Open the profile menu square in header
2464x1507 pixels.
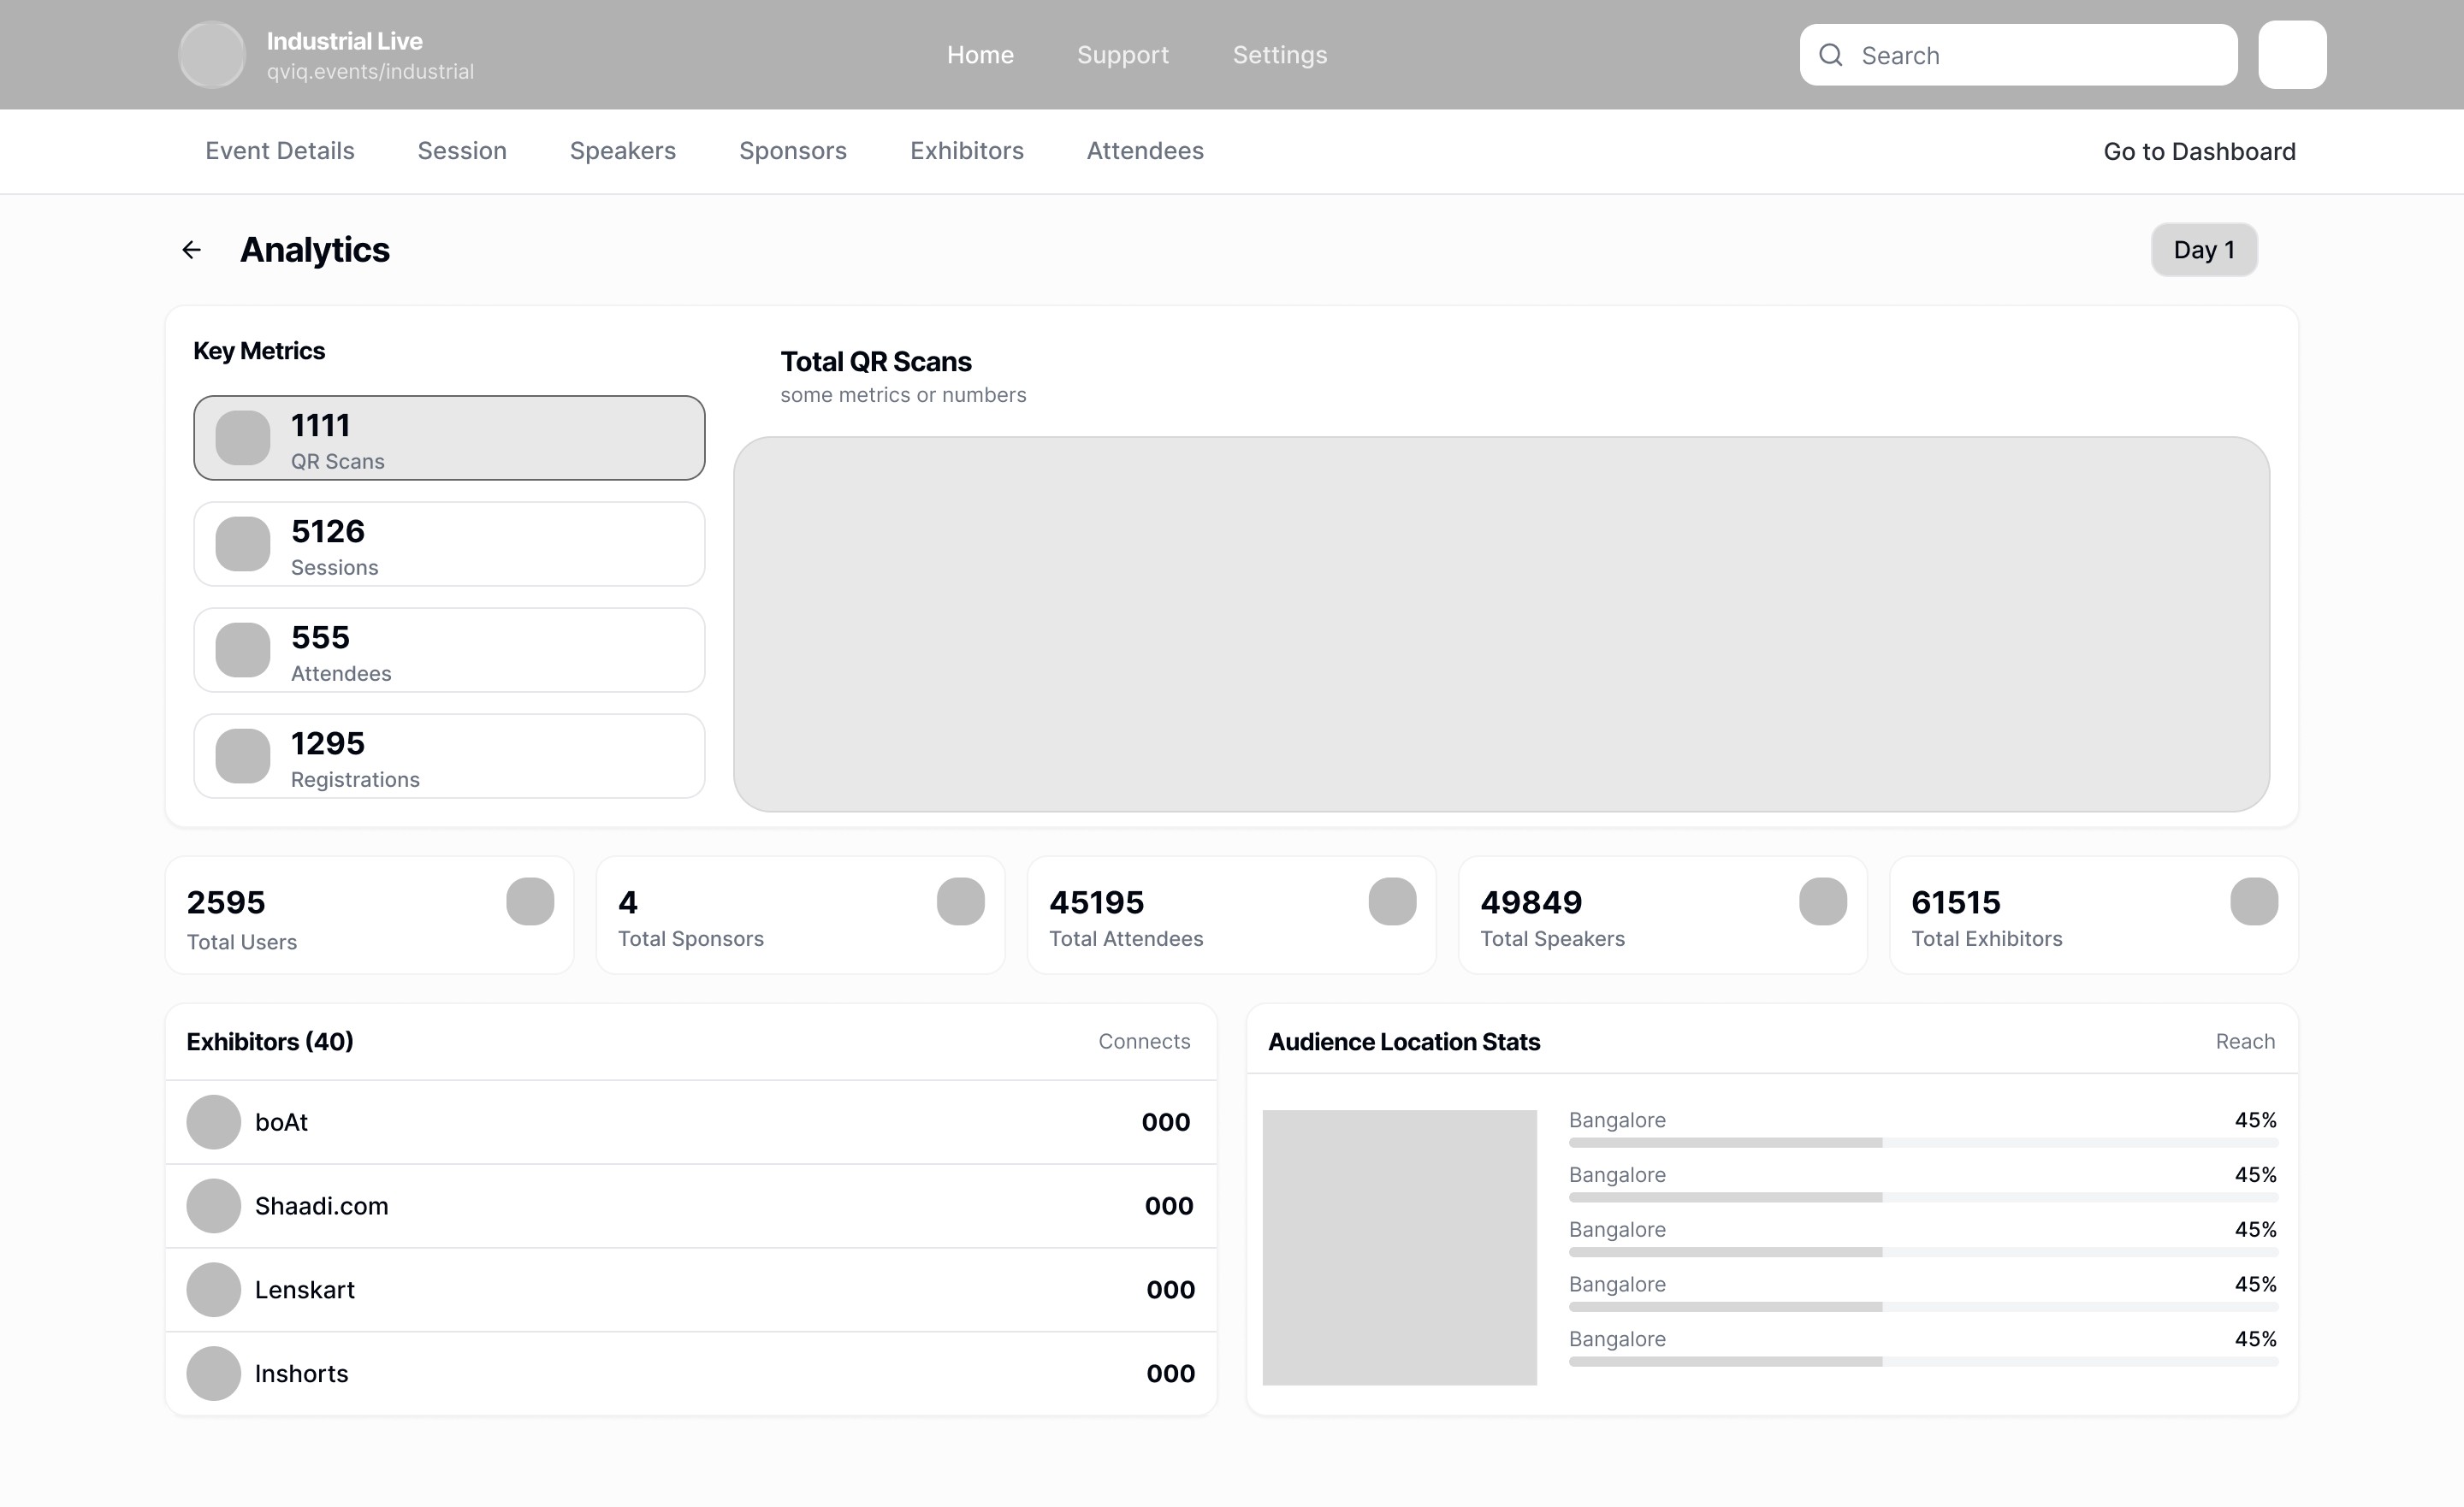coord(2291,55)
